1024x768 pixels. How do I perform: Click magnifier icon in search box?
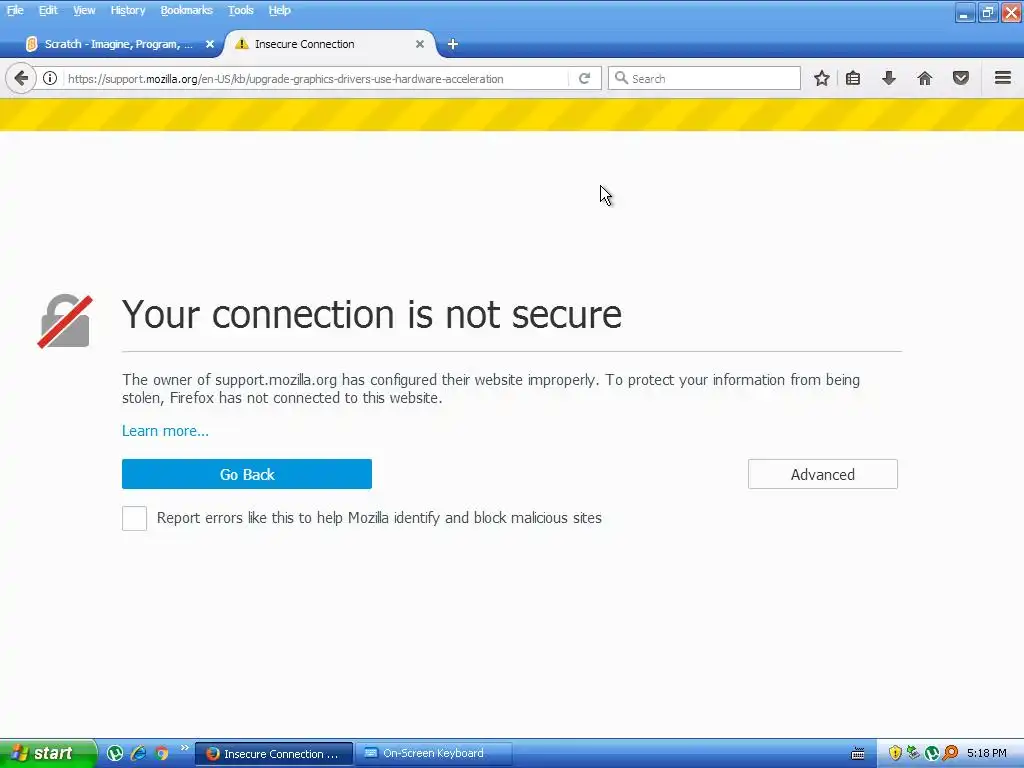coord(621,78)
